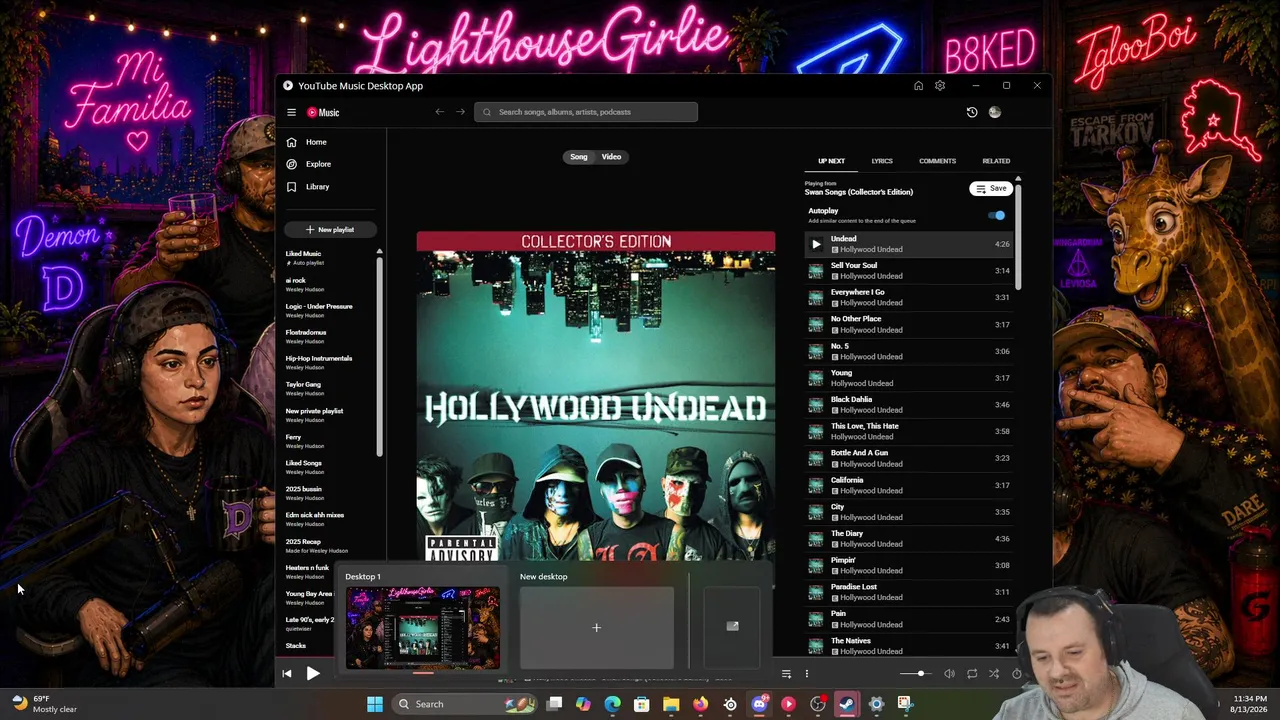
Task: Click the taskbar Search box
Action: click(x=466, y=704)
